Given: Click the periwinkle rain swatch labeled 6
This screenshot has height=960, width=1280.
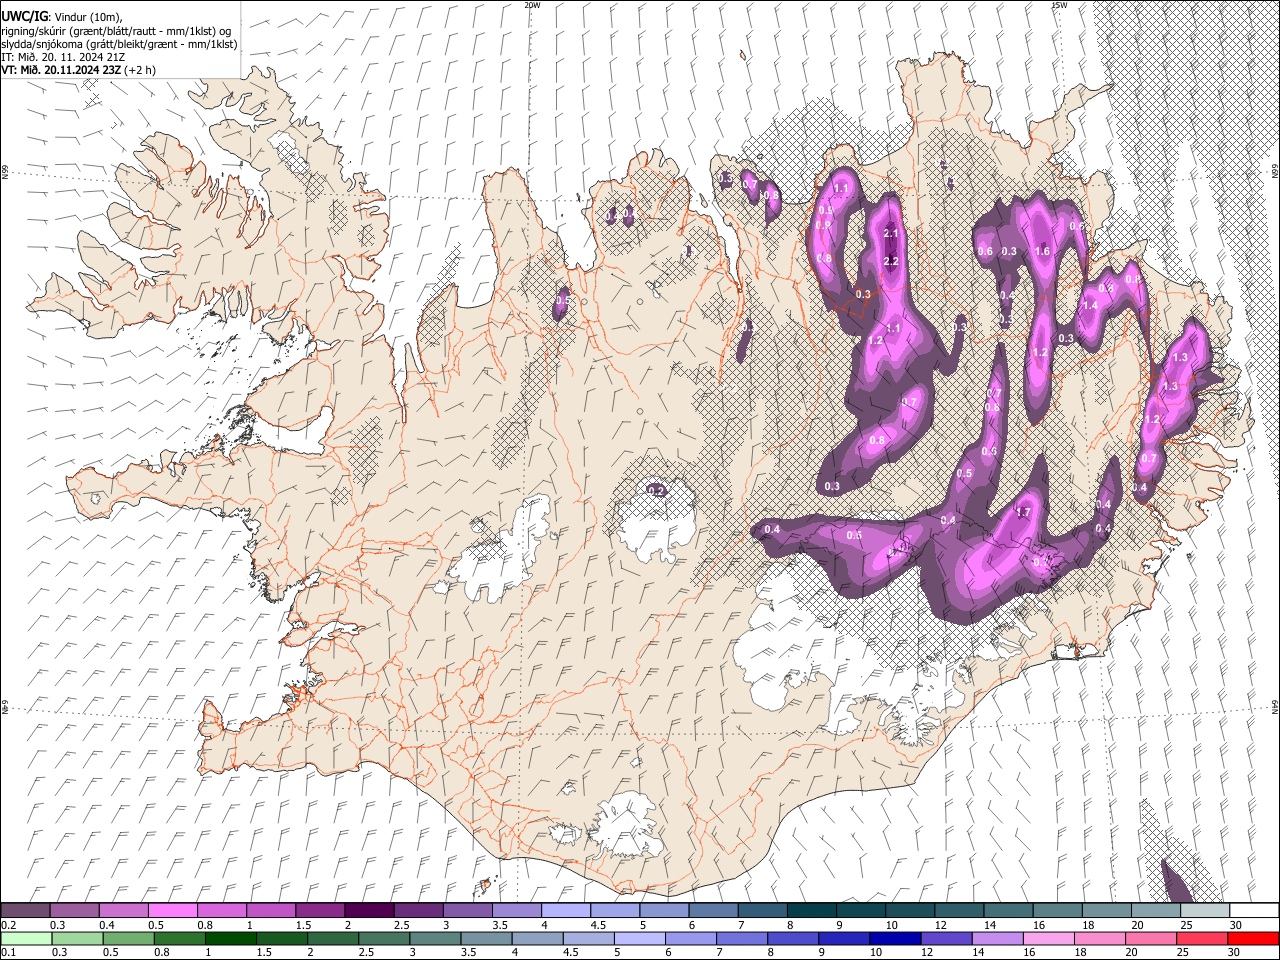Looking at the screenshot, I should (690, 938).
